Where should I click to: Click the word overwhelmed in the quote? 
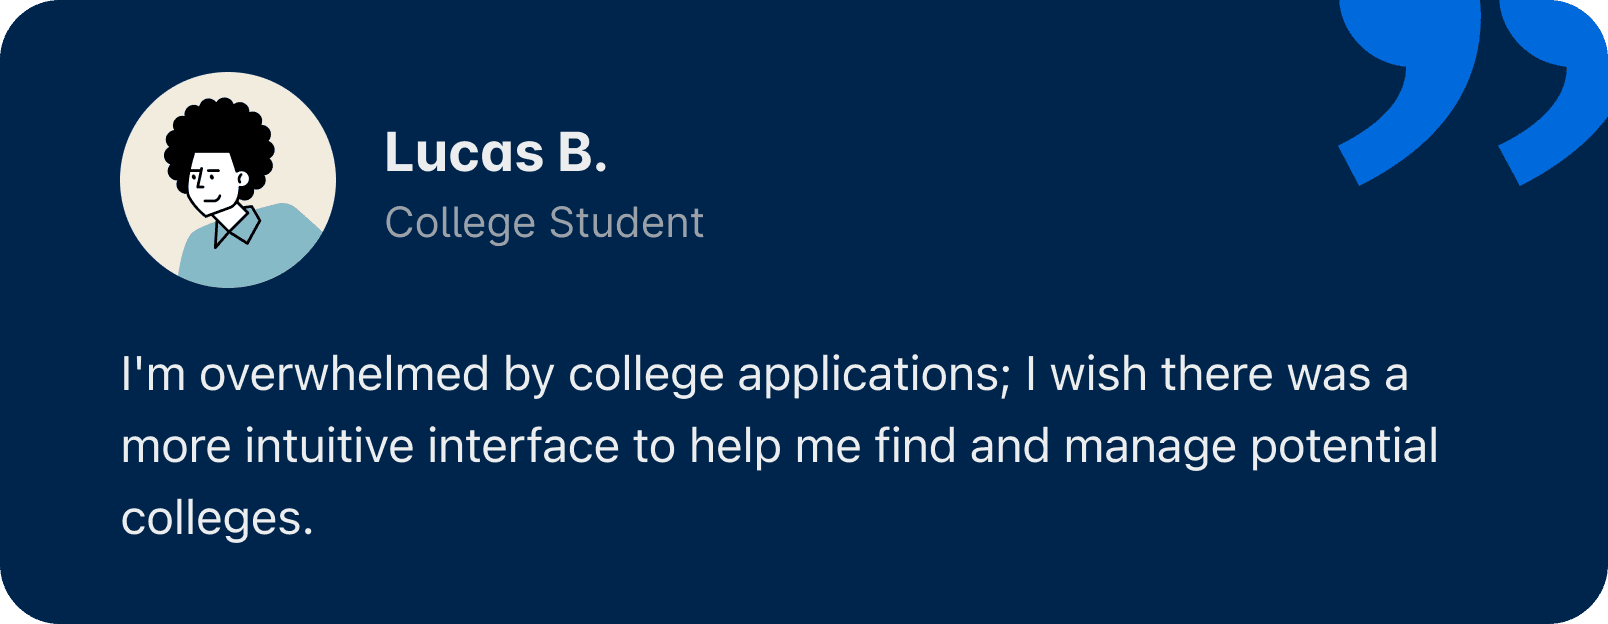click(345, 375)
